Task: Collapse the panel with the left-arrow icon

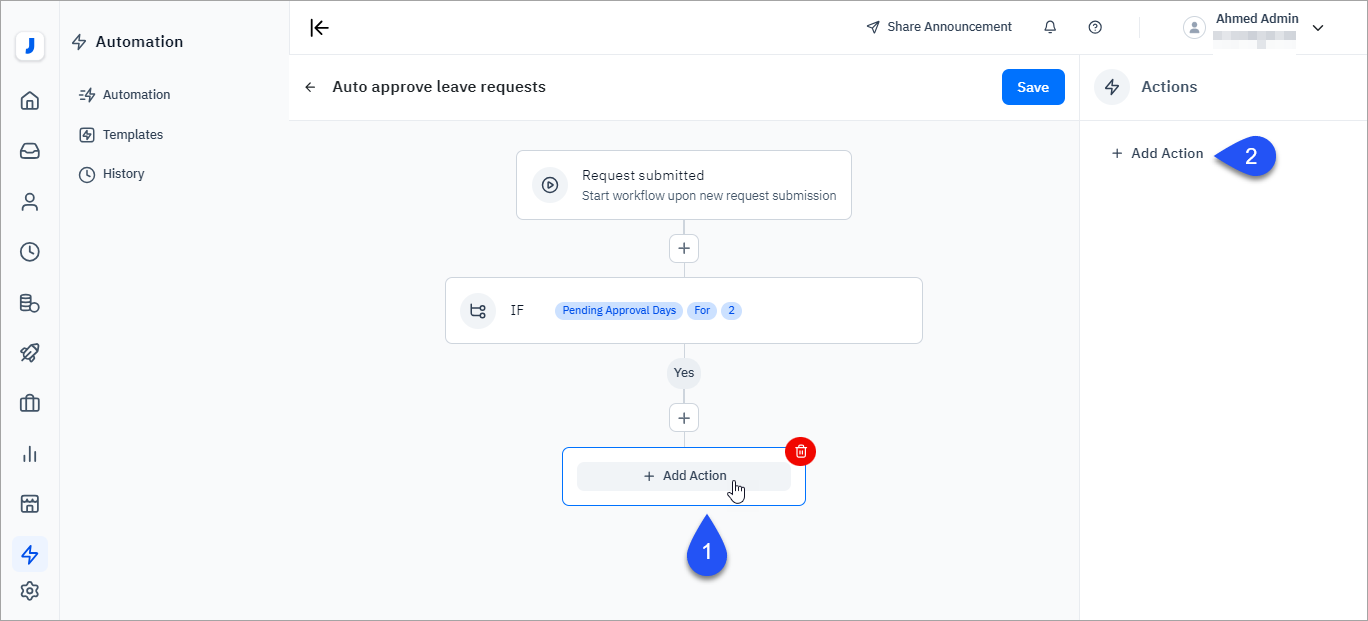Action: pos(319,27)
